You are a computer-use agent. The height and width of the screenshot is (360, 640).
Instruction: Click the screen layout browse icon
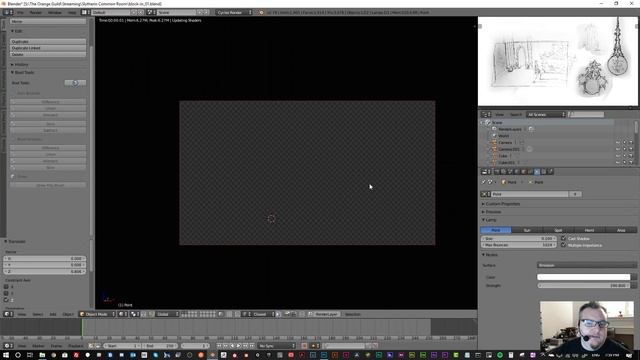point(85,12)
